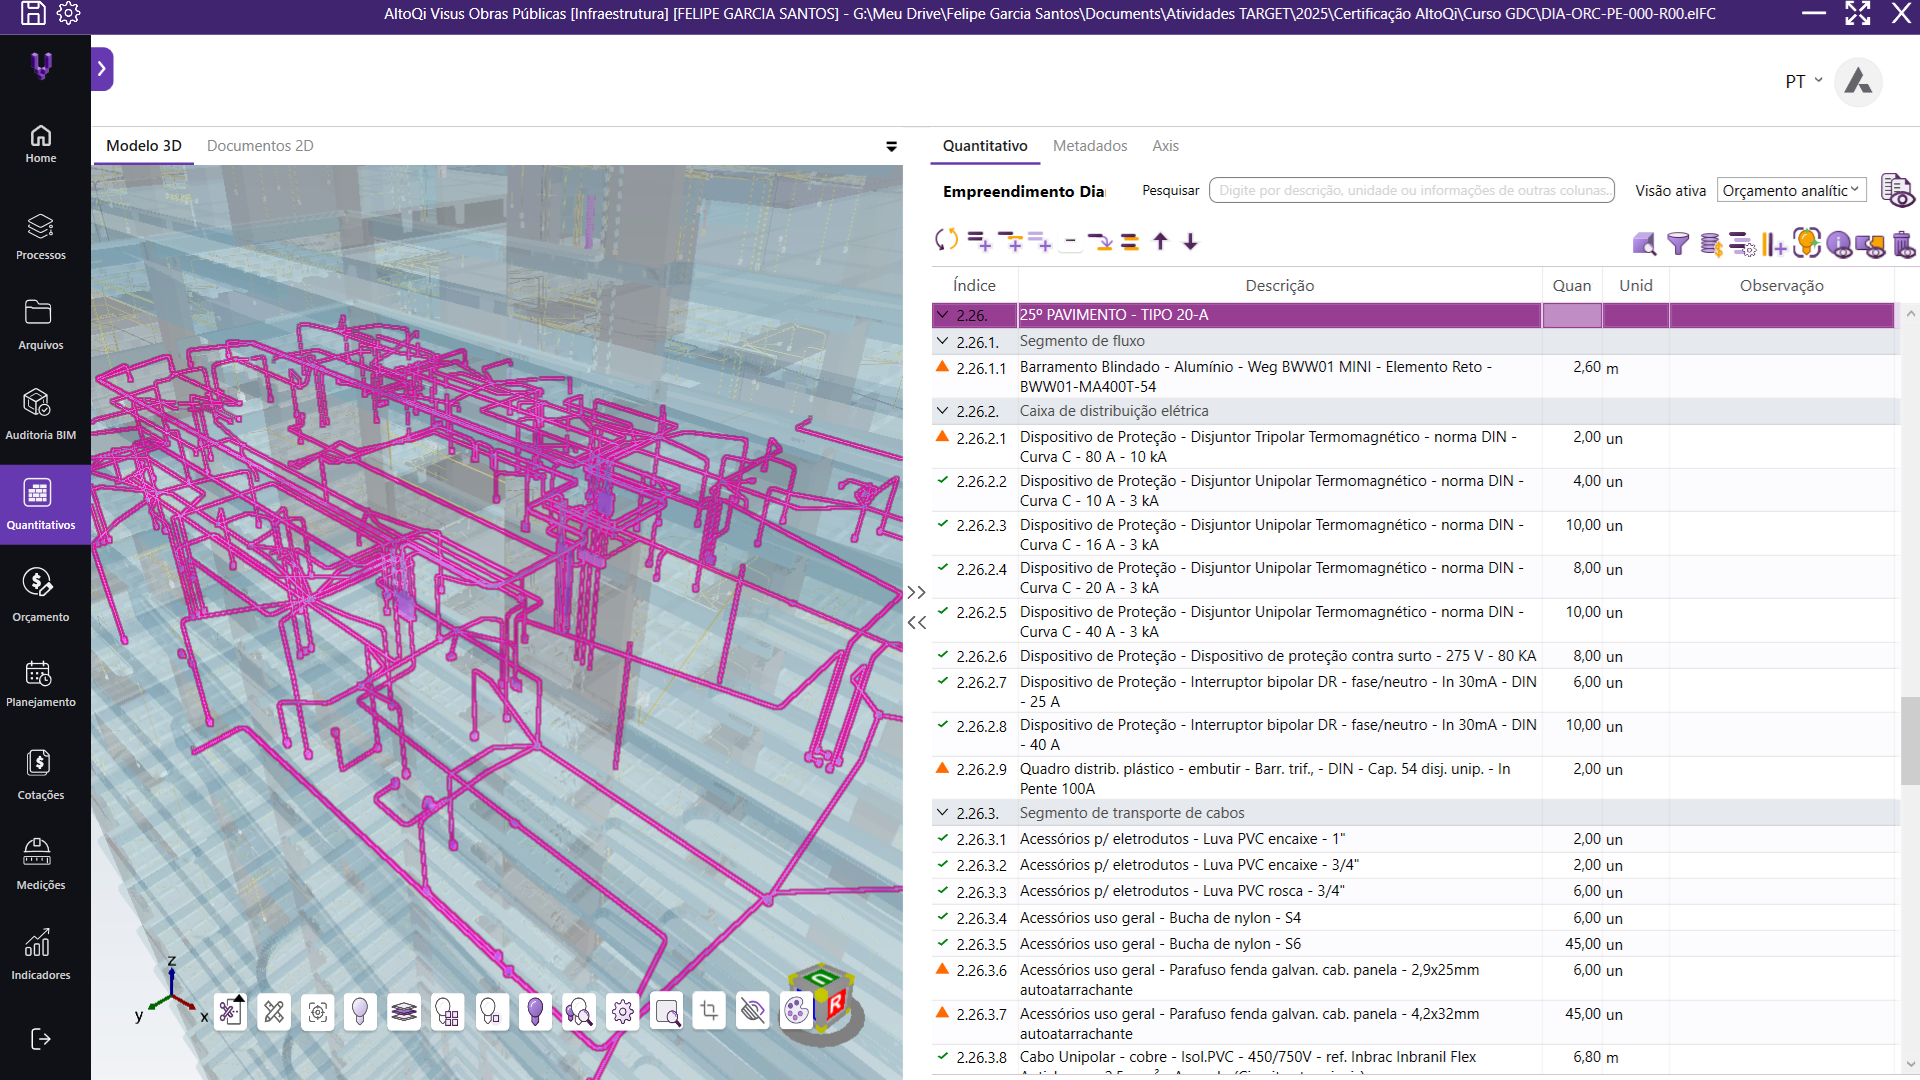Toggle hidden elements visibility (crossed eye)
The height and width of the screenshot is (1080, 1920).
click(752, 1012)
